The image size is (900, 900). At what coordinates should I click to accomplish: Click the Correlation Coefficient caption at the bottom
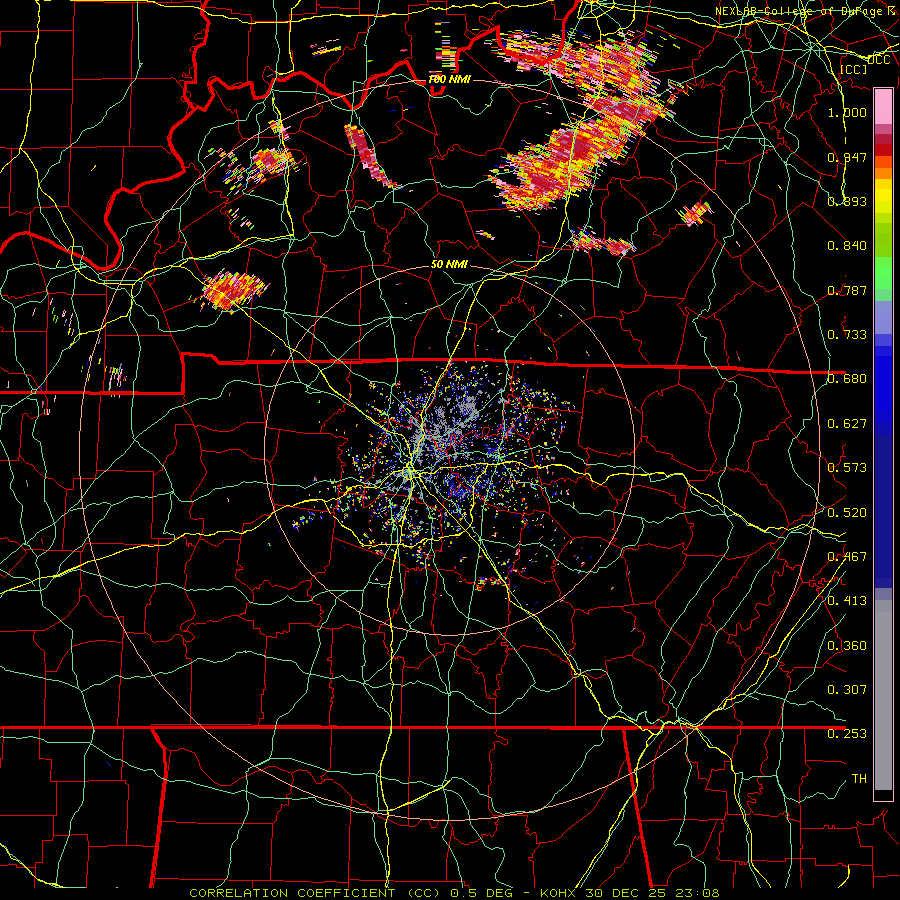coord(453,893)
